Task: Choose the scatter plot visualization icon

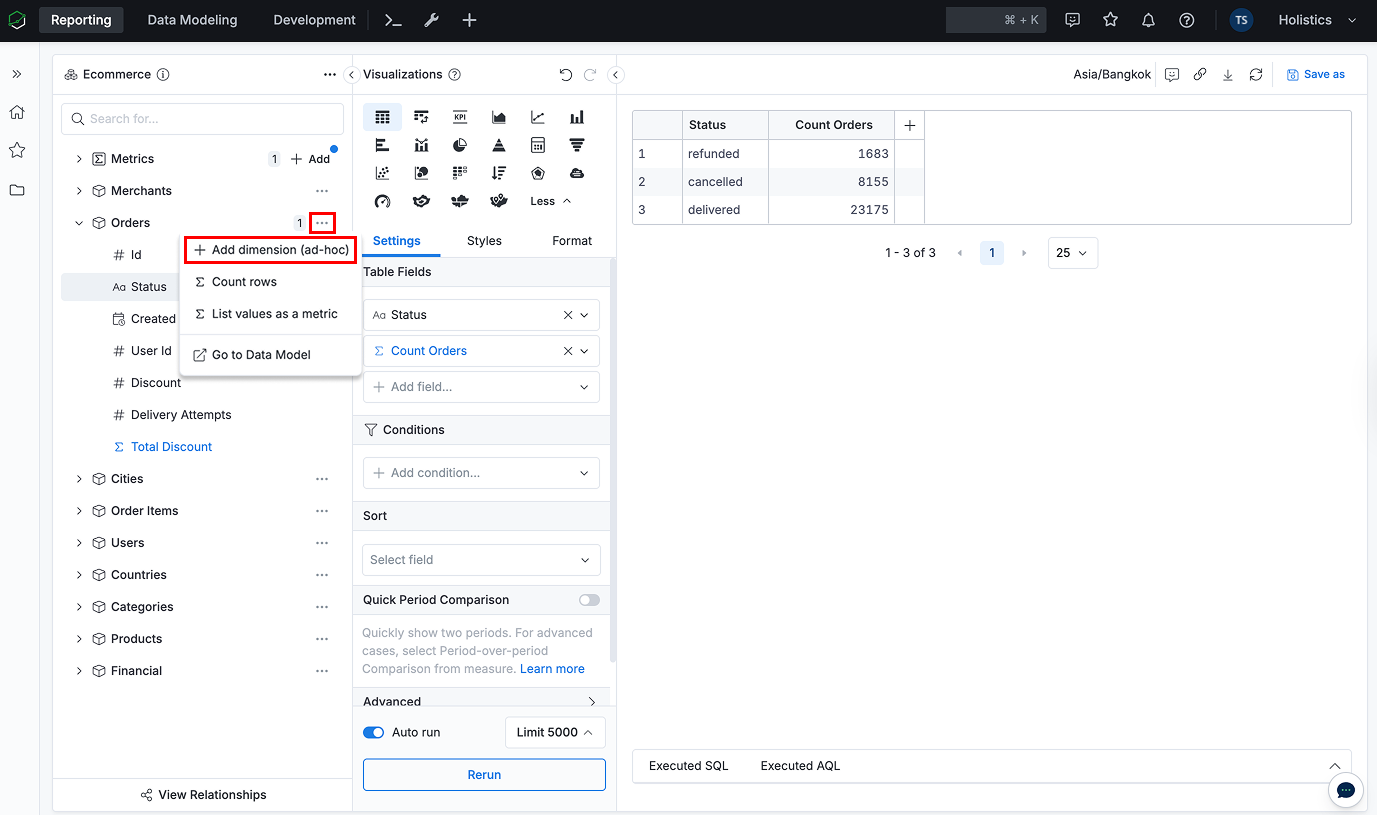Action: (x=382, y=173)
